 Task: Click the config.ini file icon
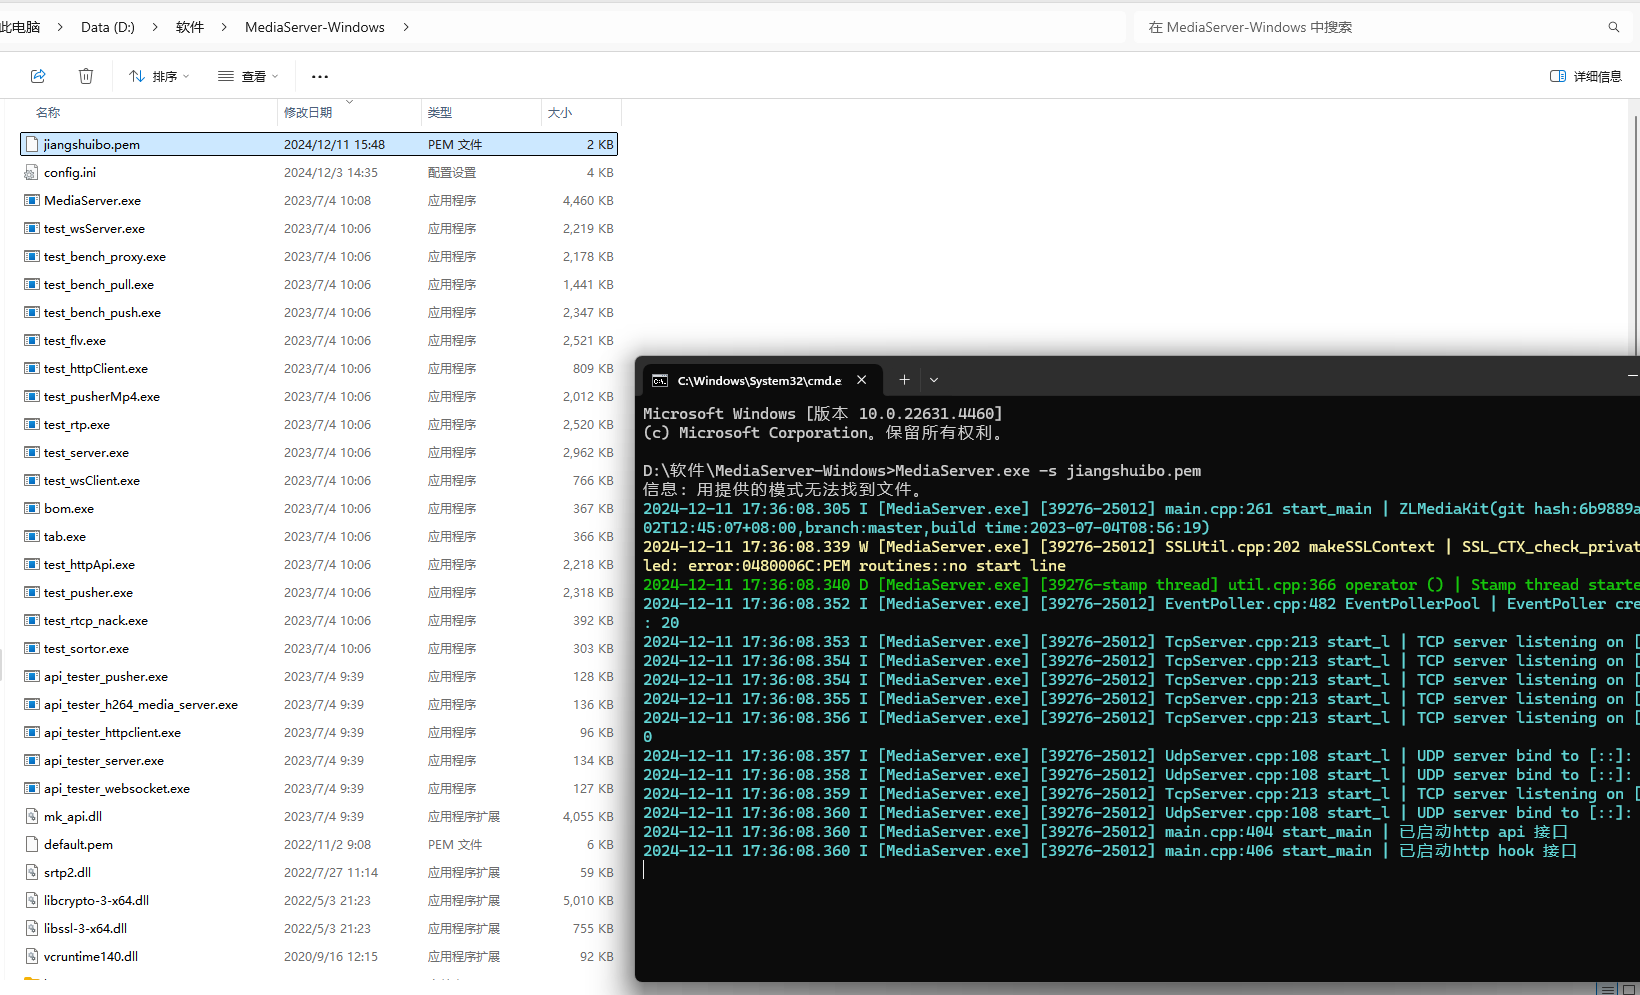coord(32,173)
